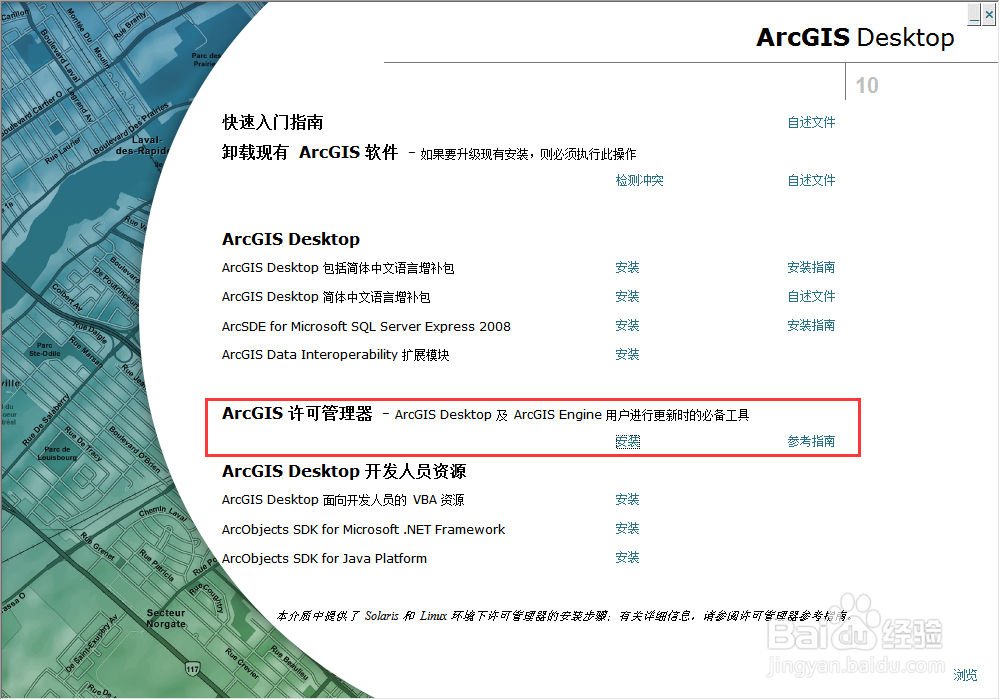
Task: Install ArcObjects SDK for Microsoft .NET Framework
Action: click(x=628, y=529)
